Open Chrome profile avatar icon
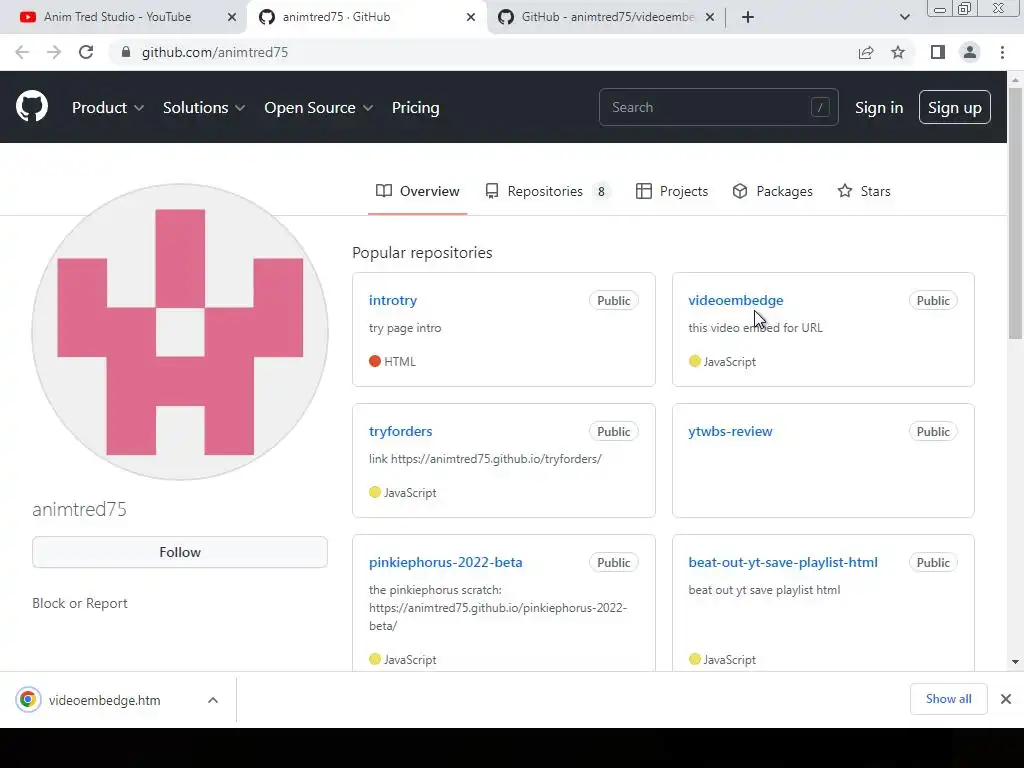Viewport: 1024px width, 768px height. 970,52
